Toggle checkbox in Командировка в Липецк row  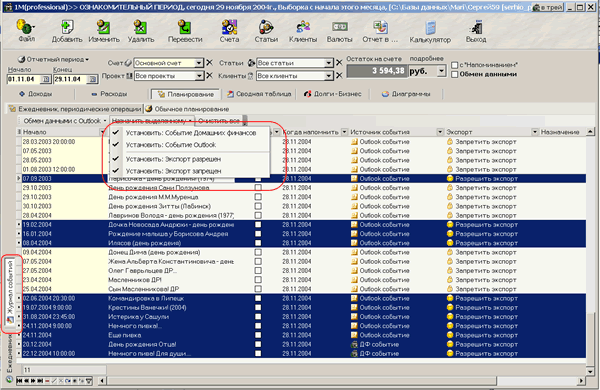[258, 298]
